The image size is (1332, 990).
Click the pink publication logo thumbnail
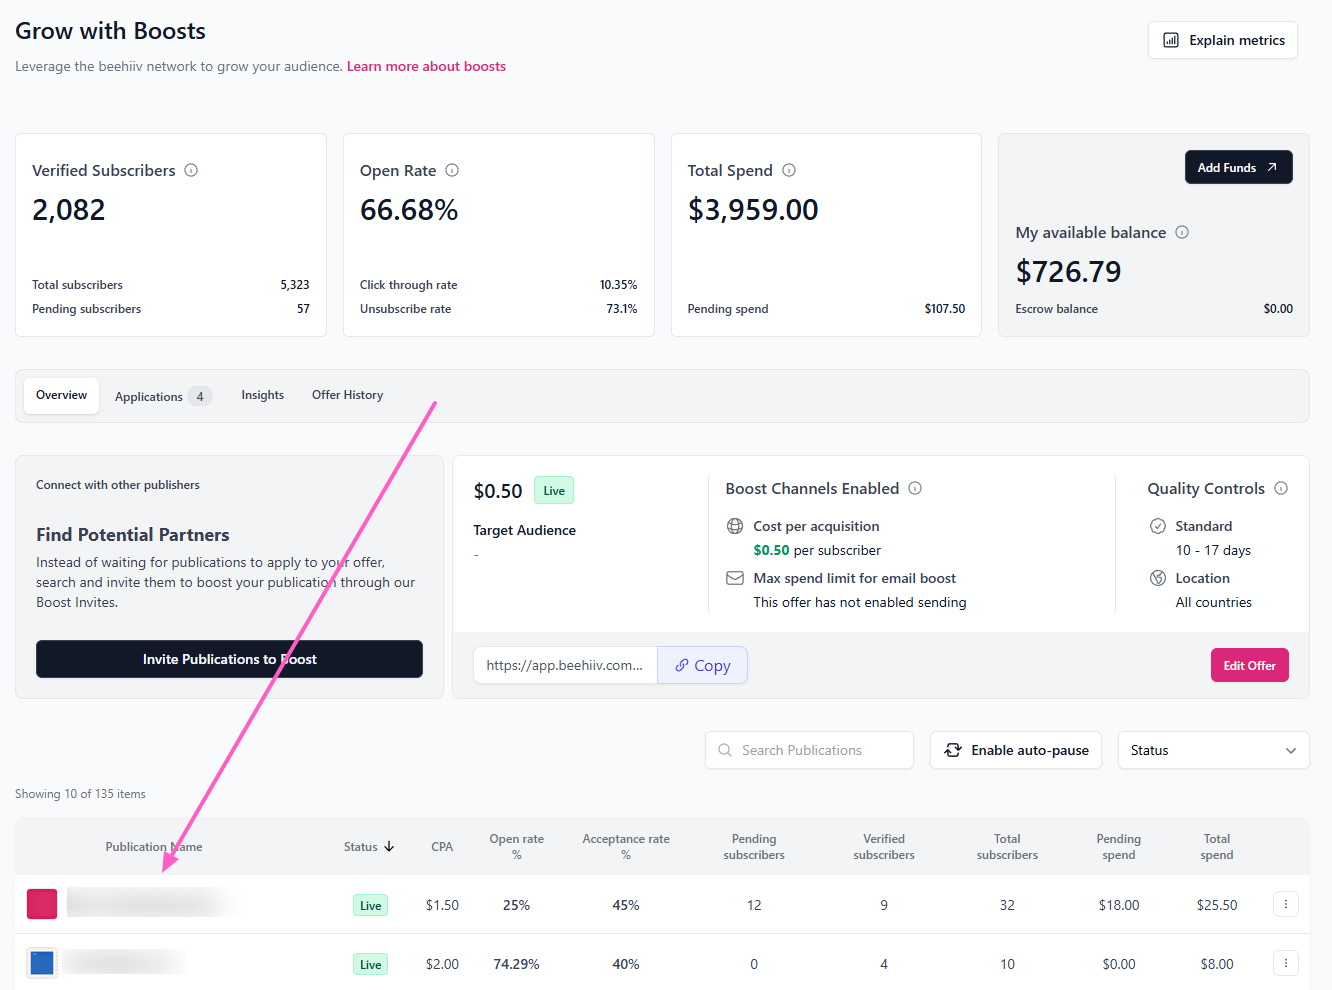pos(42,904)
